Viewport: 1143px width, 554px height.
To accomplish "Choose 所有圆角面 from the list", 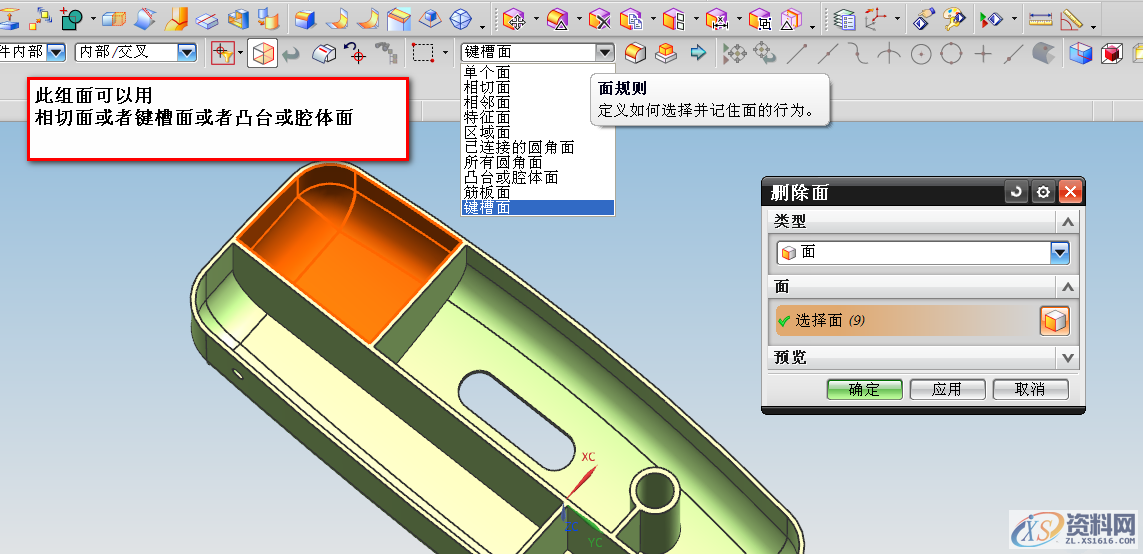I will (538, 163).
